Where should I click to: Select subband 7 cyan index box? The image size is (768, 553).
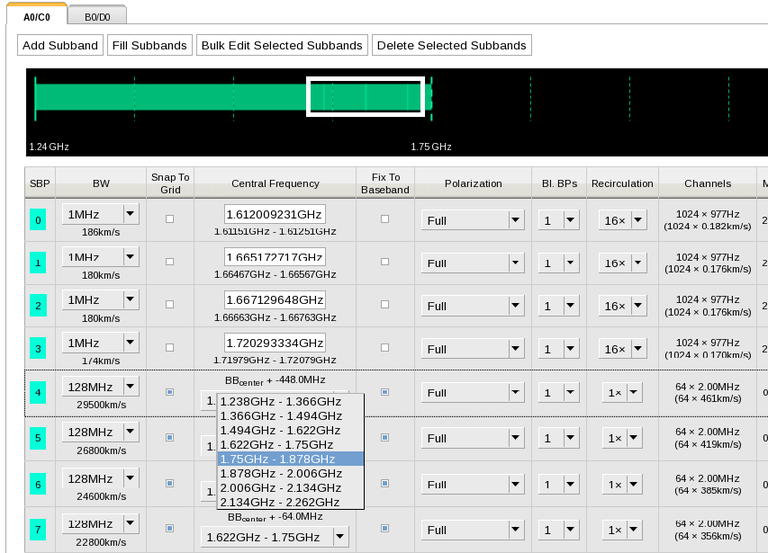coord(39,529)
